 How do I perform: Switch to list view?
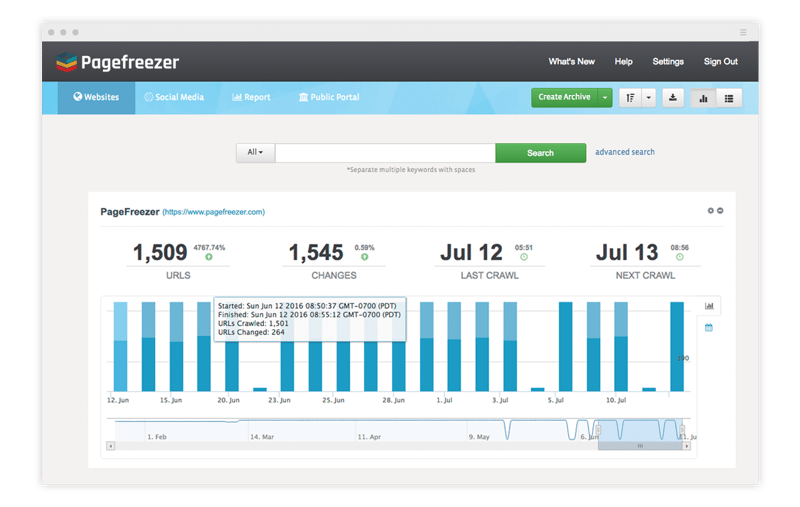tap(729, 97)
